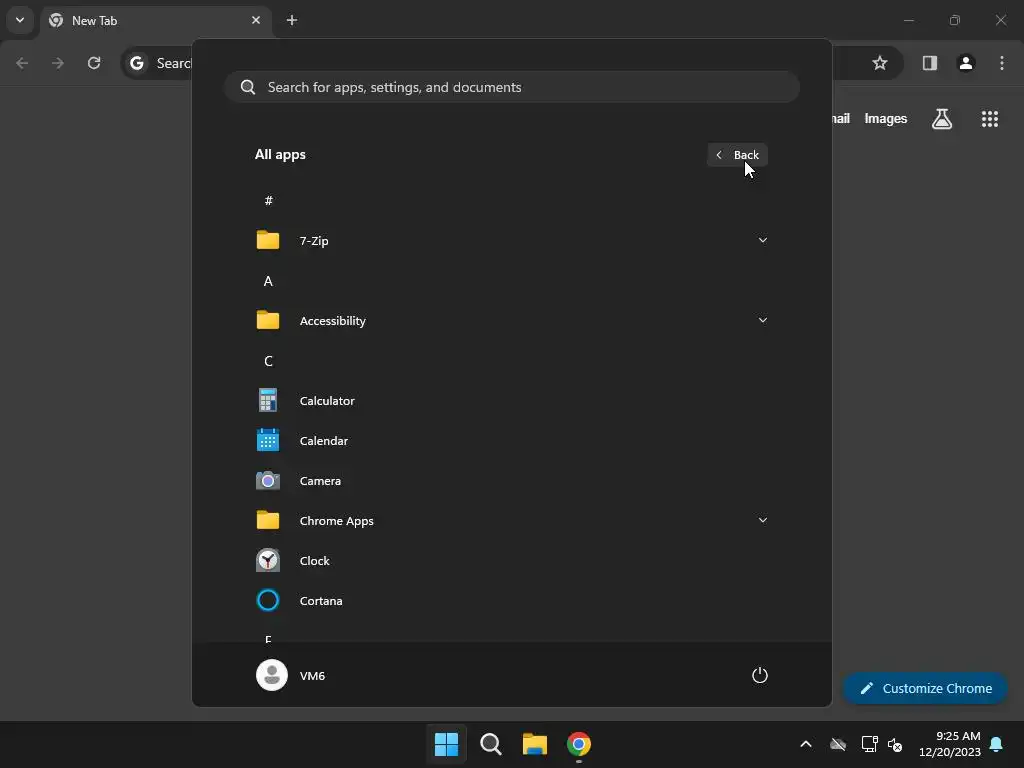1024x768 pixels.
Task: Click the network tray icon
Action: pyautogui.click(x=869, y=744)
